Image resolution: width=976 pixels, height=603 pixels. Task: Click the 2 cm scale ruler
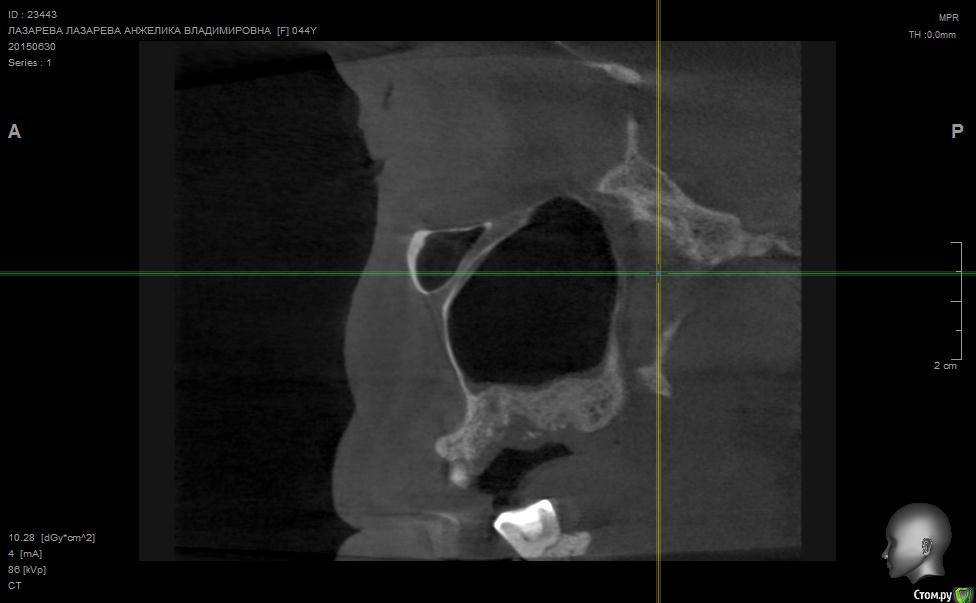(x=956, y=300)
